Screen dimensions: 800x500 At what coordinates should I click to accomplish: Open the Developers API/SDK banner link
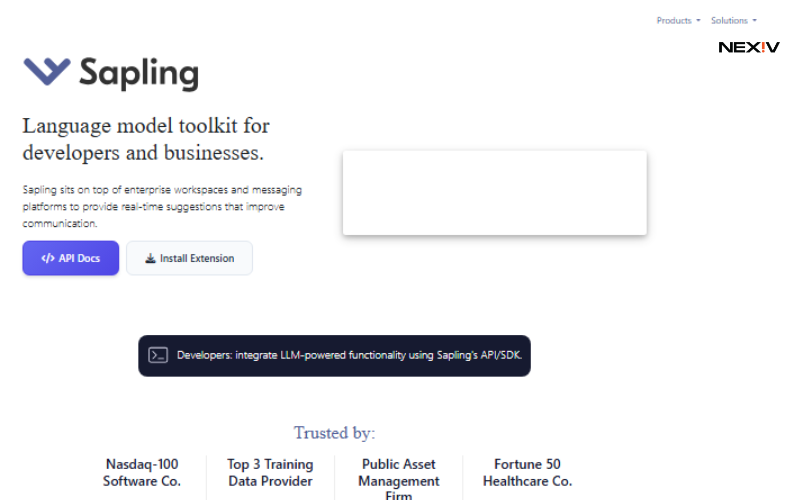pos(334,356)
